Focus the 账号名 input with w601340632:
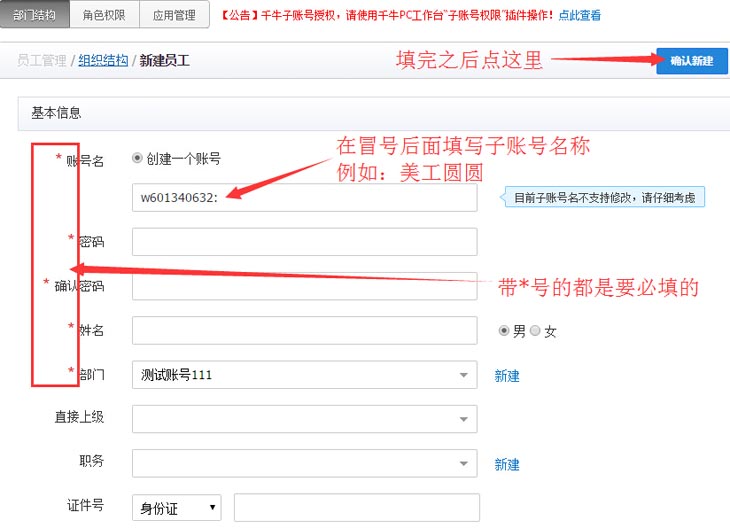730x528 pixels. coord(304,197)
